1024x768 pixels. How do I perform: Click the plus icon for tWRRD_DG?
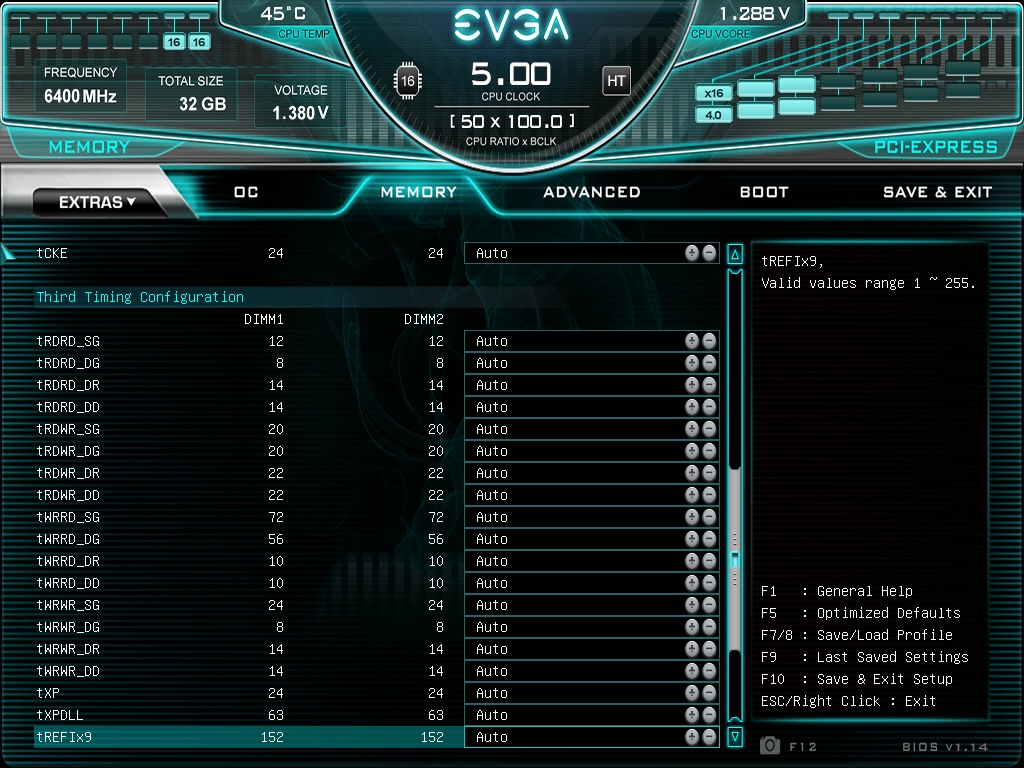[692, 539]
